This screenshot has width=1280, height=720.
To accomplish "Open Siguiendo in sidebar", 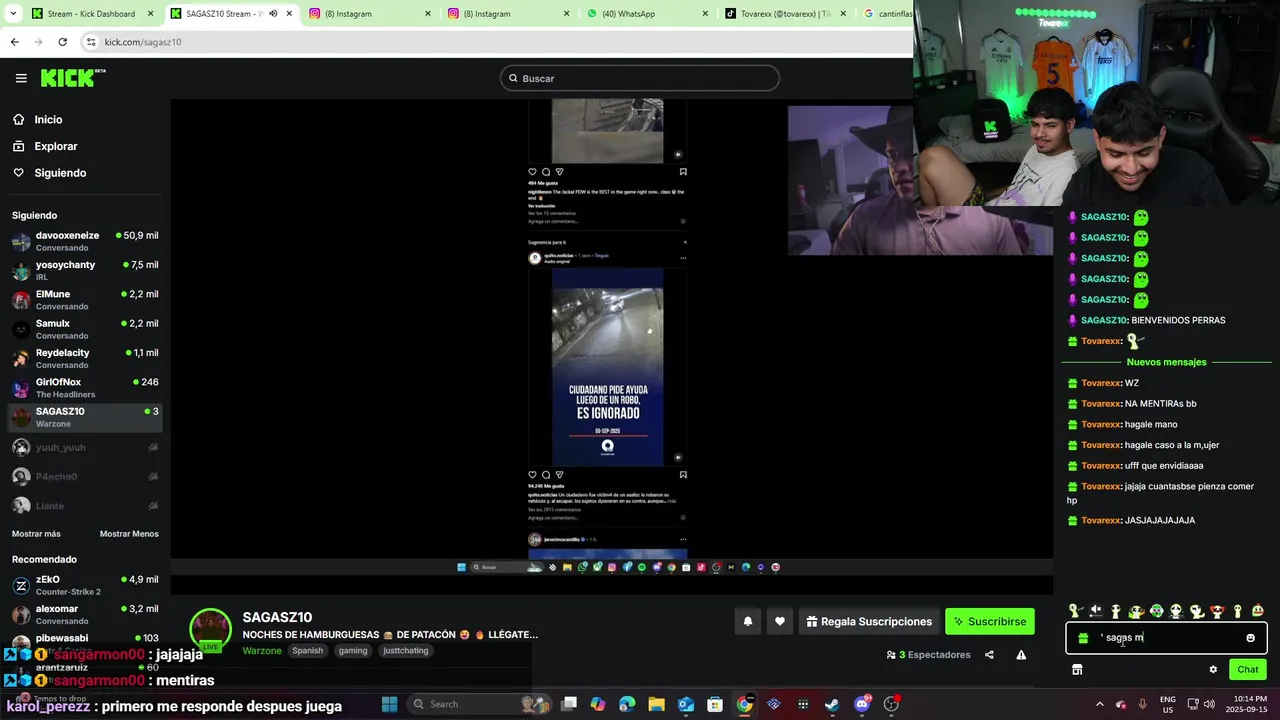I will (60, 173).
